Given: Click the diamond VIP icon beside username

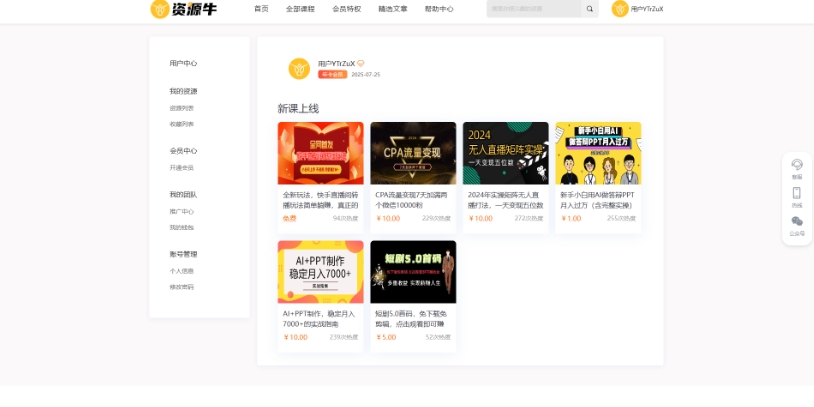Looking at the screenshot, I should click(x=361, y=63).
